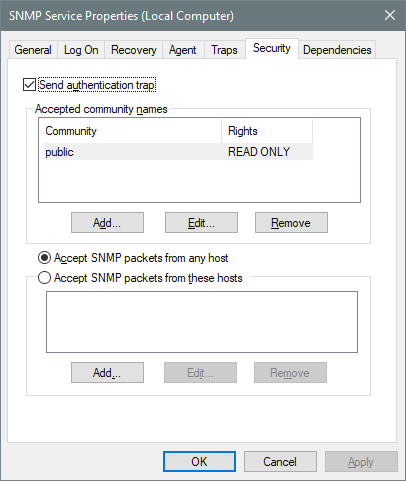Click the Security tab

click(272, 48)
